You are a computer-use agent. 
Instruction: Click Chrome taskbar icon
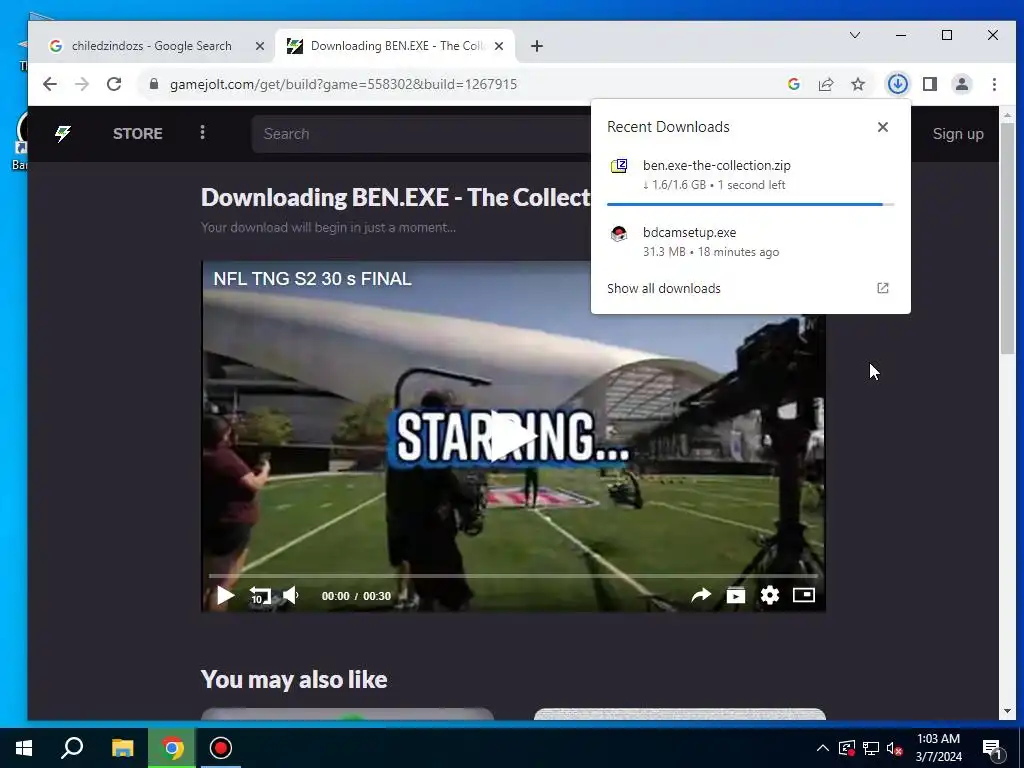tap(172, 748)
